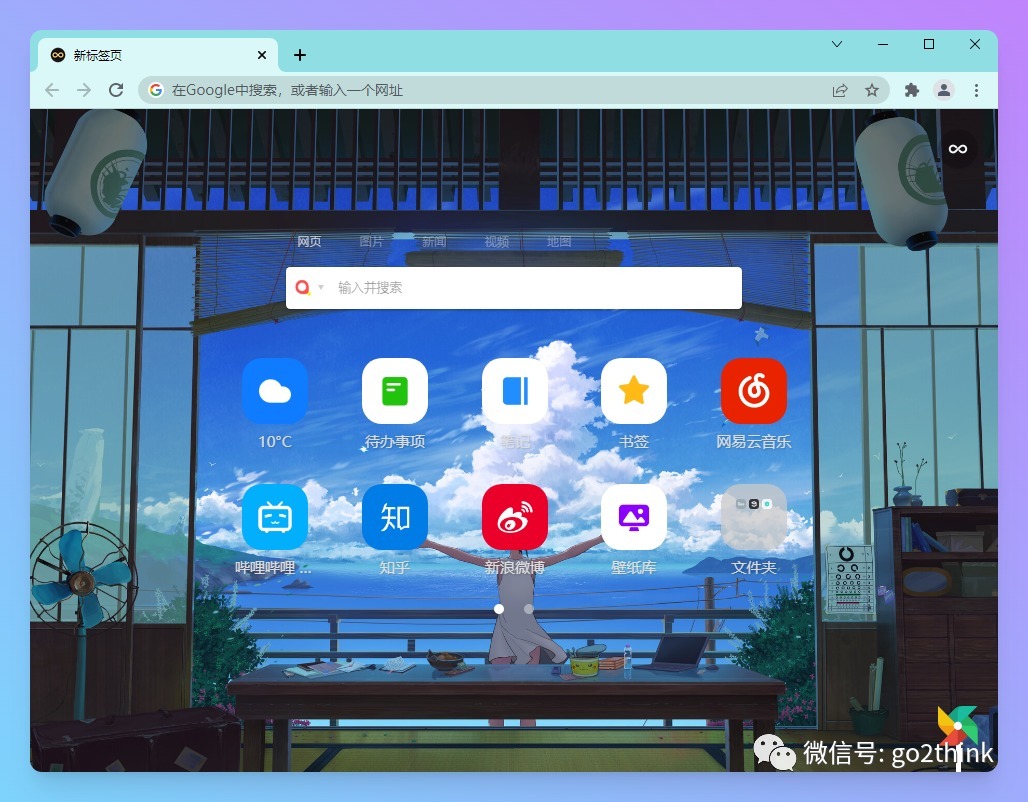This screenshot has width=1028, height=802.
Task: Select the 地图 search tab
Action: click(559, 241)
